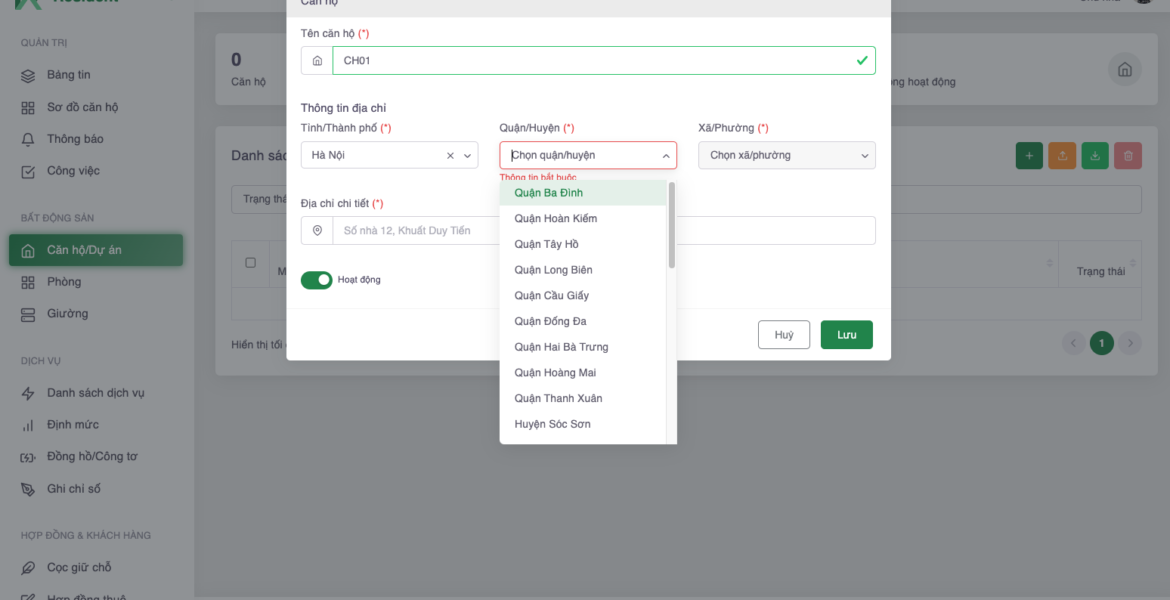Click the red trash delete button
The height and width of the screenshot is (600, 1170).
click(1128, 156)
